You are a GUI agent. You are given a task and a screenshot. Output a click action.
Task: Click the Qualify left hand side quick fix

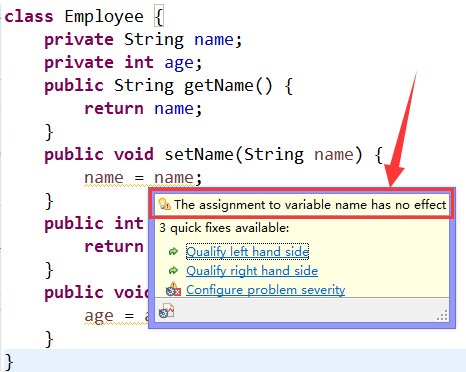coord(247,252)
